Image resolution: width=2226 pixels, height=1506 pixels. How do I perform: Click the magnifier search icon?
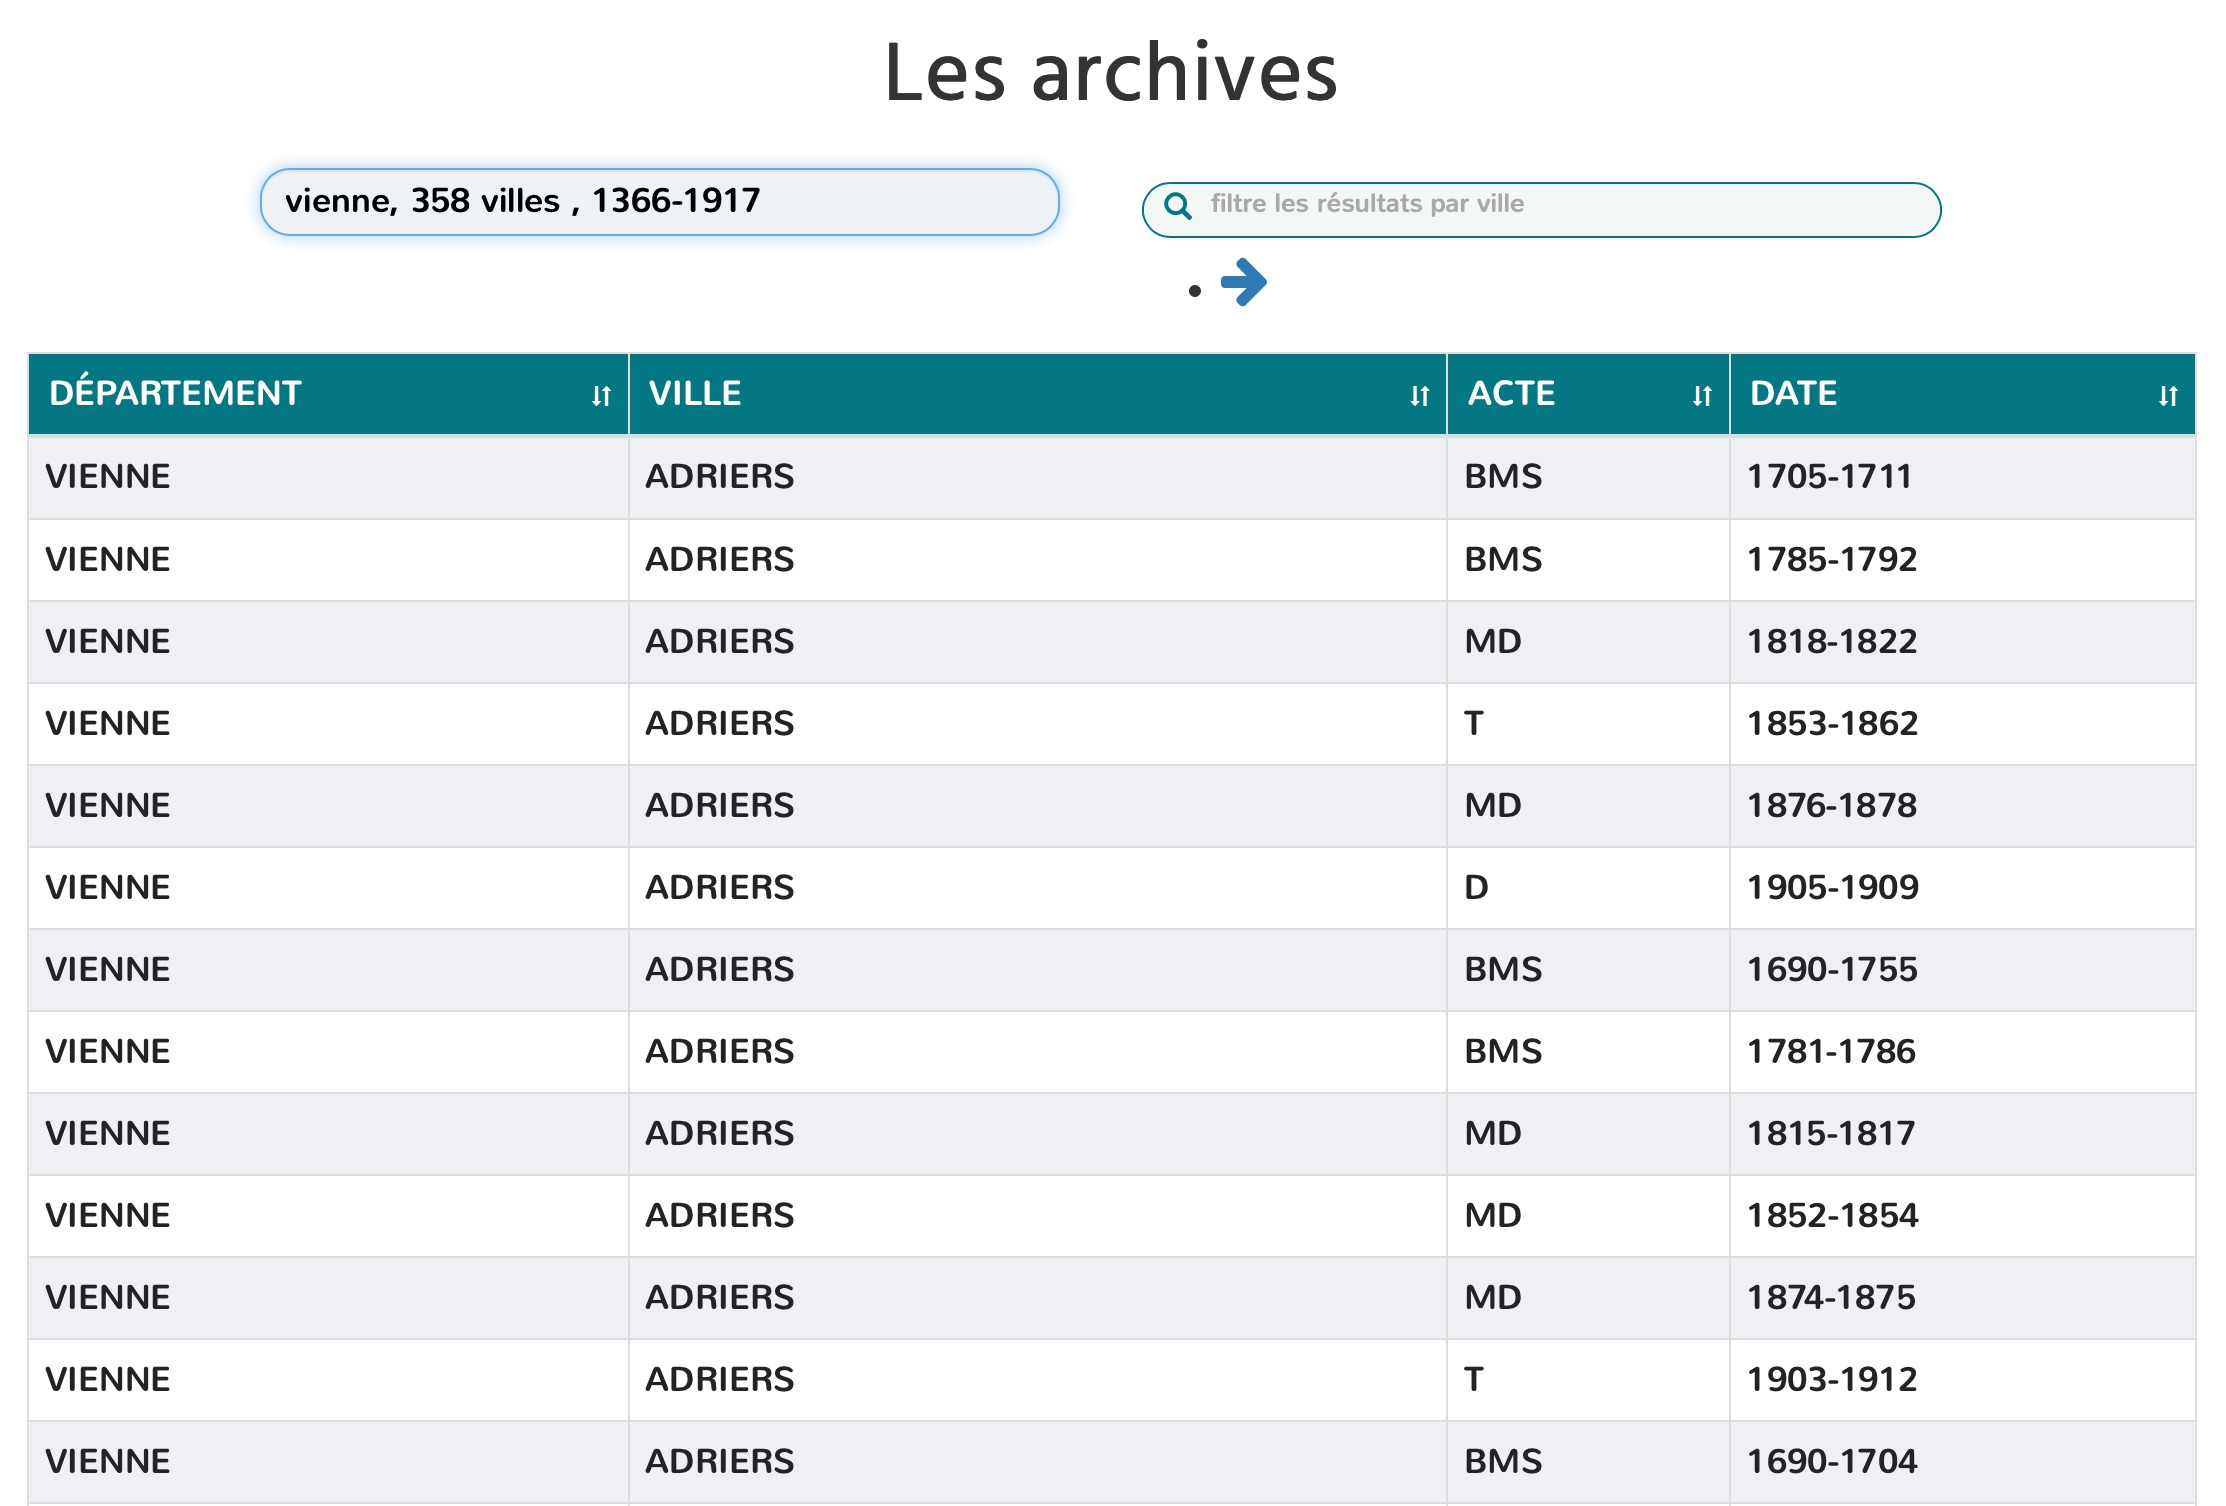pyautogui.click(x=1179, y=206)
